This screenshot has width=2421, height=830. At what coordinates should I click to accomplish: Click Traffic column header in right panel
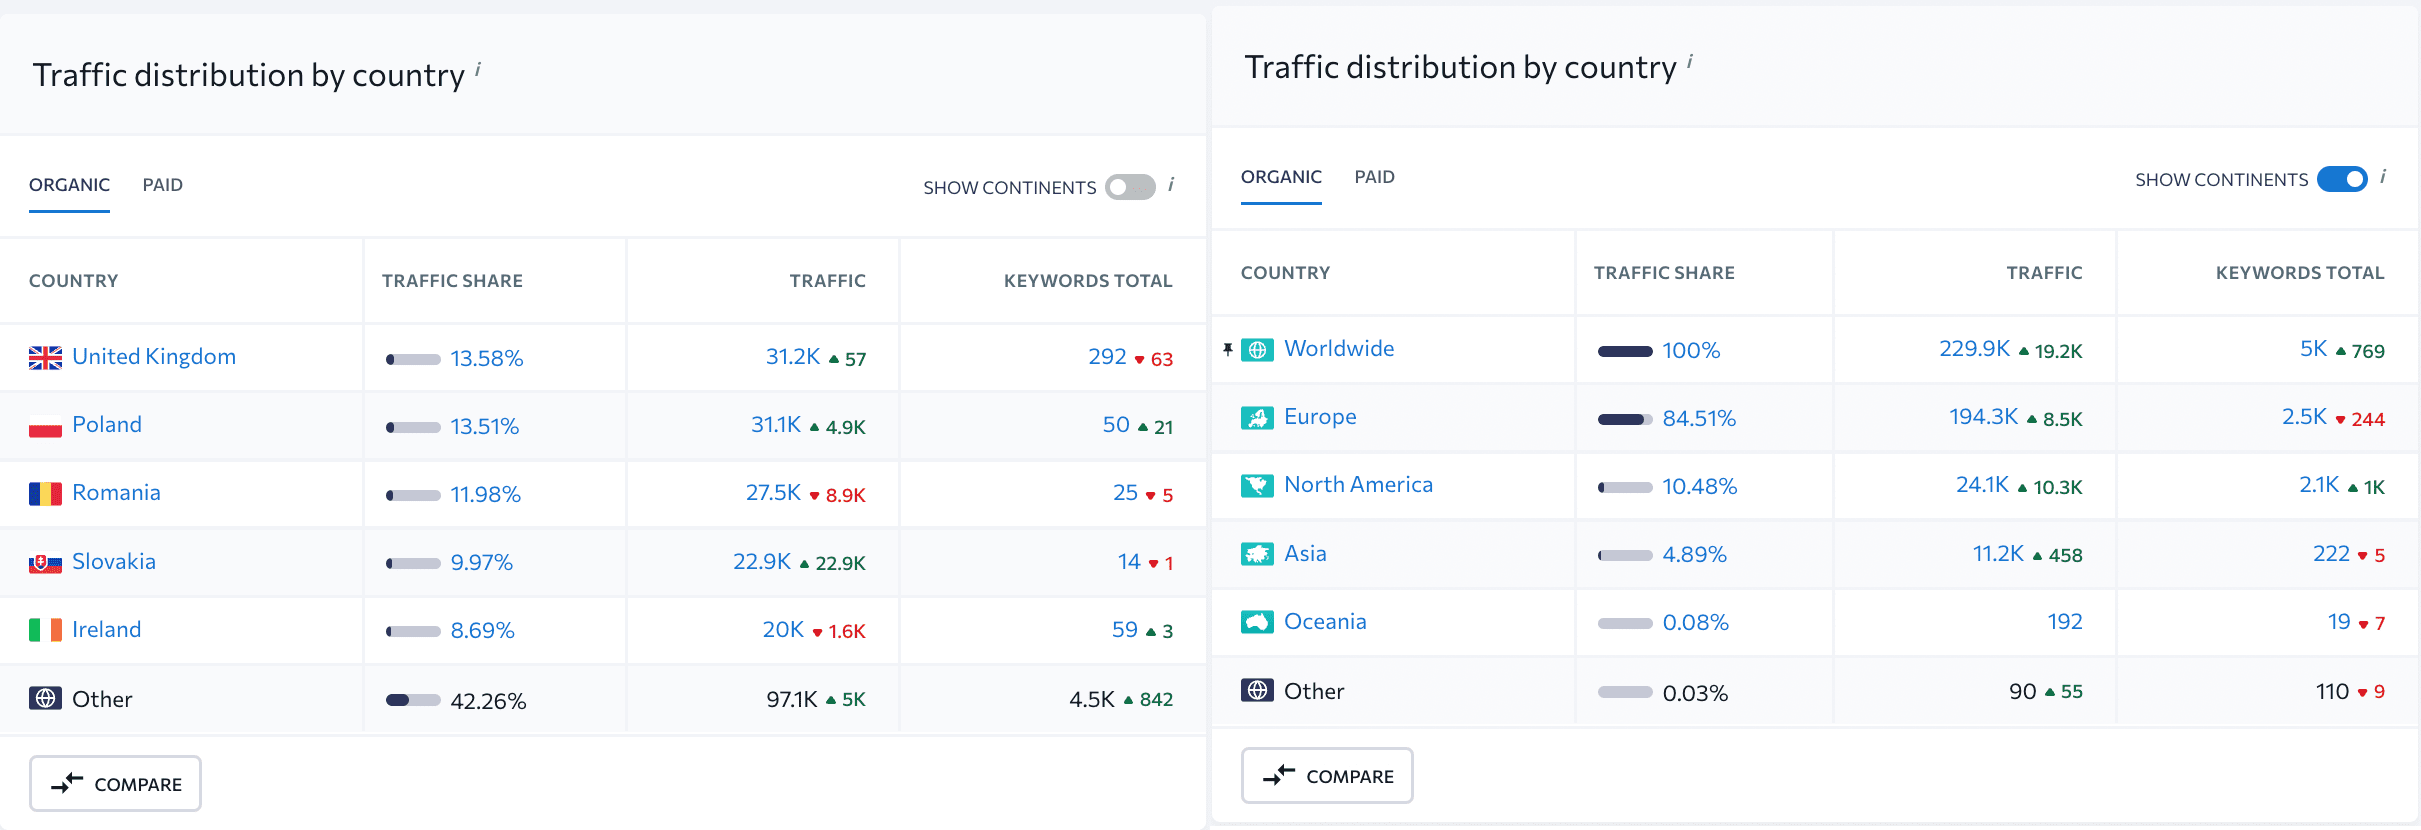[x=2044, y=273]
